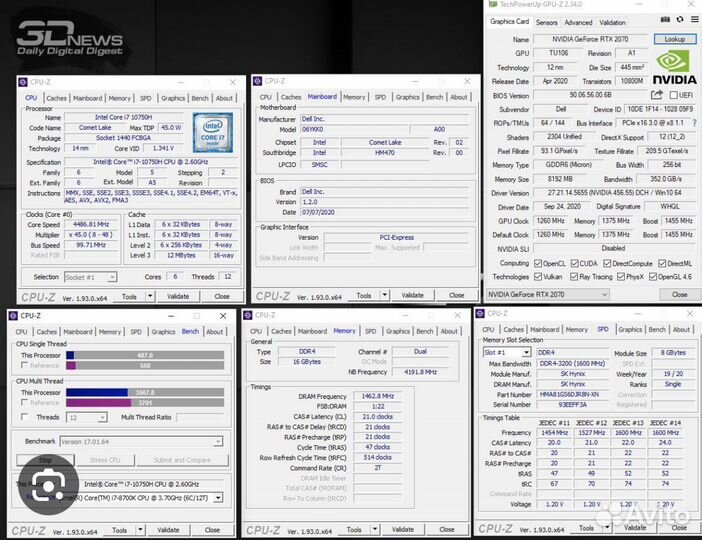
Task: Click the GPU-Z screenshot camera icon
Action: click(665, 19)
